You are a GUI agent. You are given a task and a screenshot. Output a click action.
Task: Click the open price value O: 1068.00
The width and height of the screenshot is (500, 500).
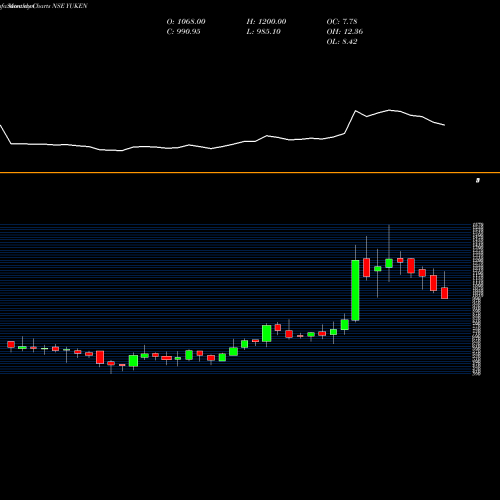click(186, 22)
